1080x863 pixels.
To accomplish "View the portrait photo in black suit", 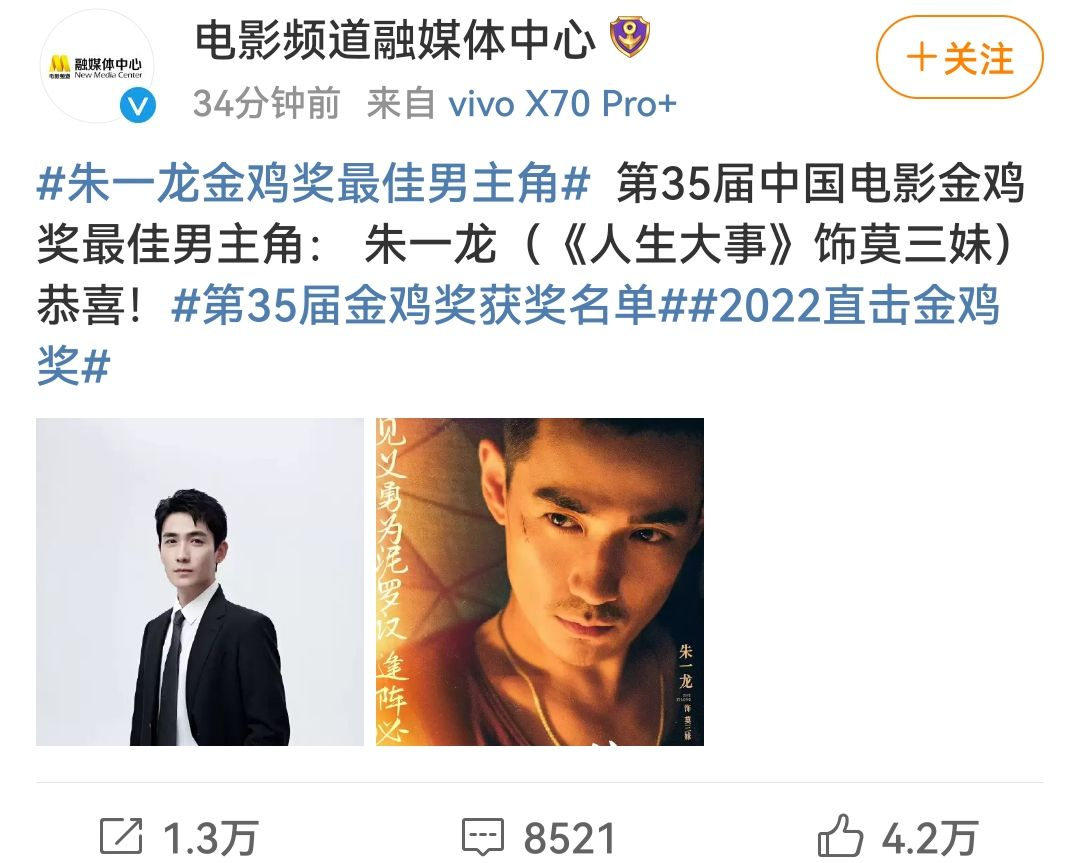I will coord(200,581).
